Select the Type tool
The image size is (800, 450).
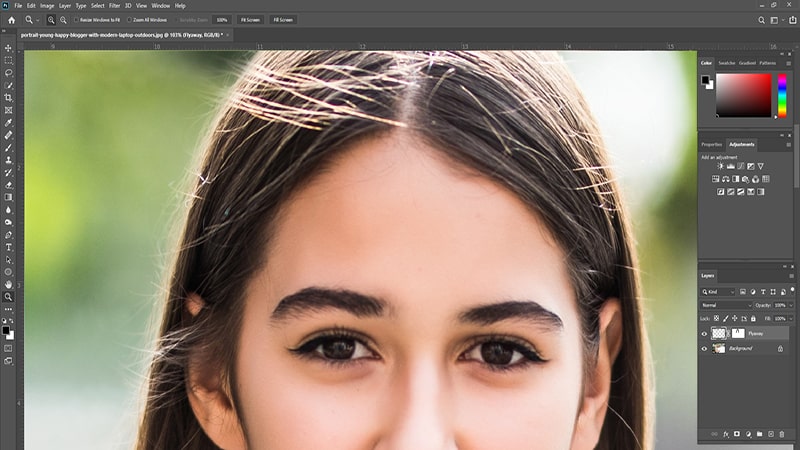[8, 246]
